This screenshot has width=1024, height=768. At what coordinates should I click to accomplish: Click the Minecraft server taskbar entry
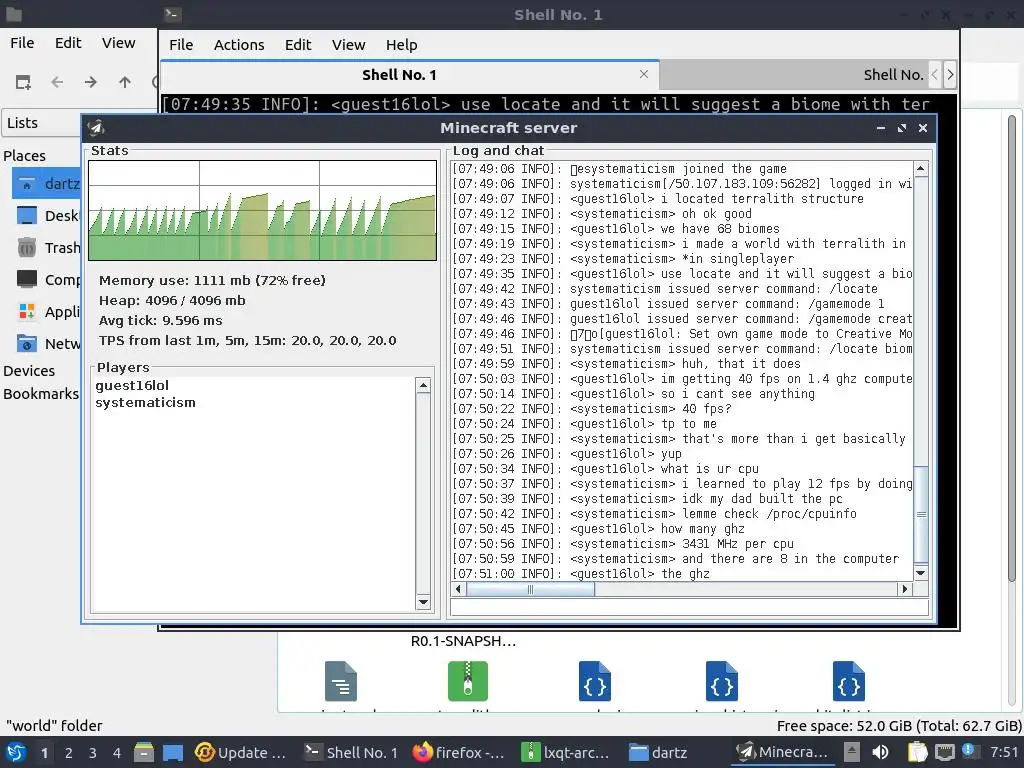[x=784, y=752]
